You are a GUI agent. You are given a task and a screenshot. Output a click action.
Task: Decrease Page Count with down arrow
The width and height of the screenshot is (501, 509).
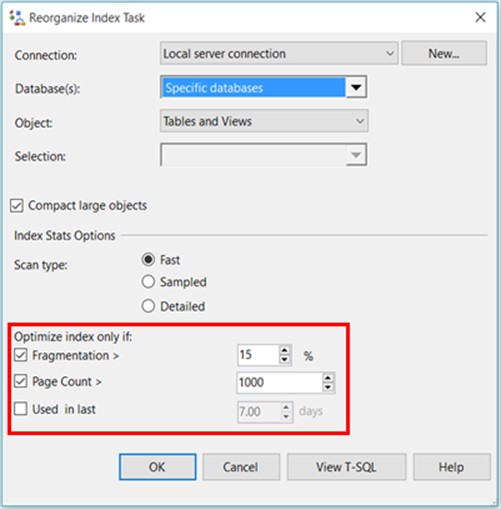tap(328, 387)
